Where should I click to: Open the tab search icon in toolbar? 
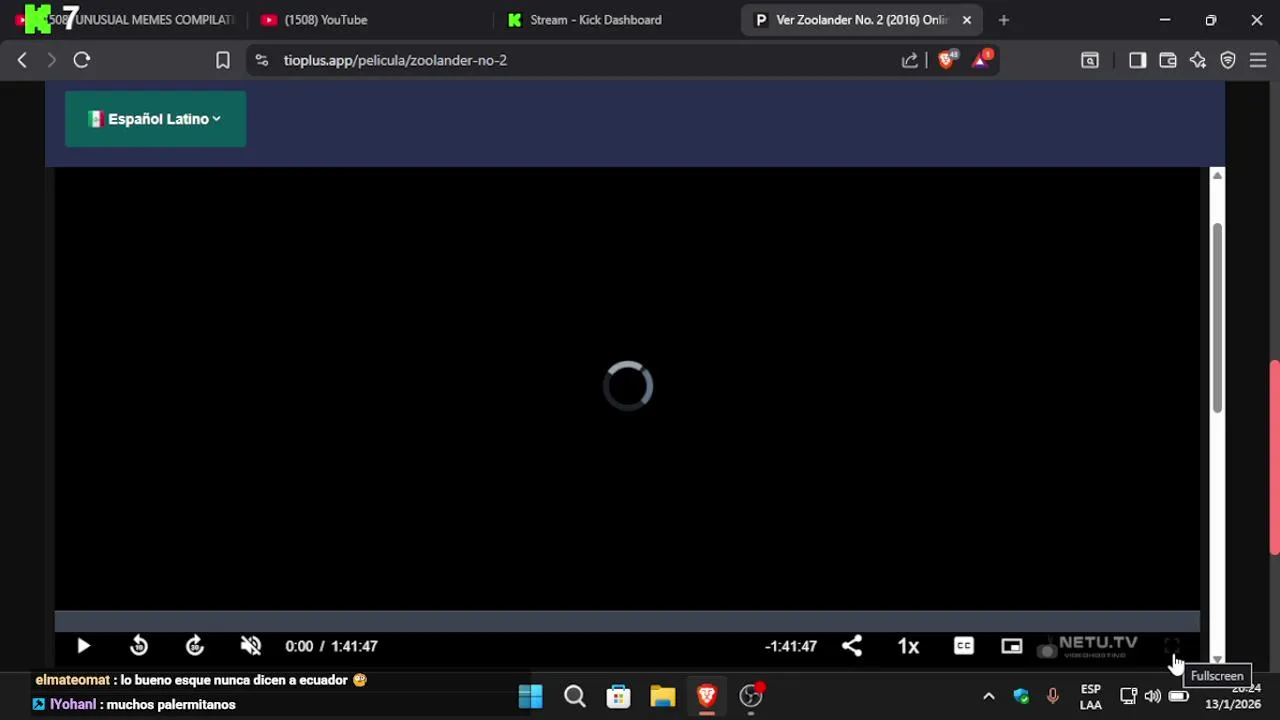click(1090, 60)
